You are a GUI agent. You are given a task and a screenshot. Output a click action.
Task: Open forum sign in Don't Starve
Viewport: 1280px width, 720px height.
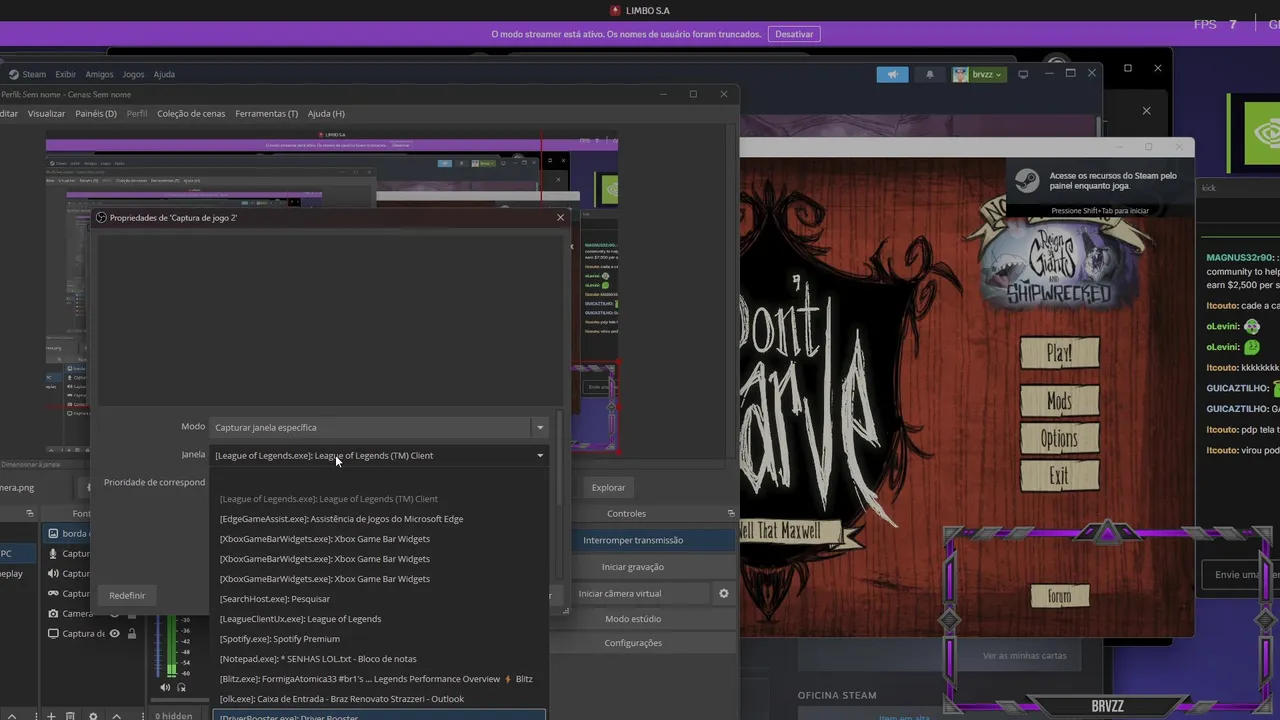[x=1059, y=597]
